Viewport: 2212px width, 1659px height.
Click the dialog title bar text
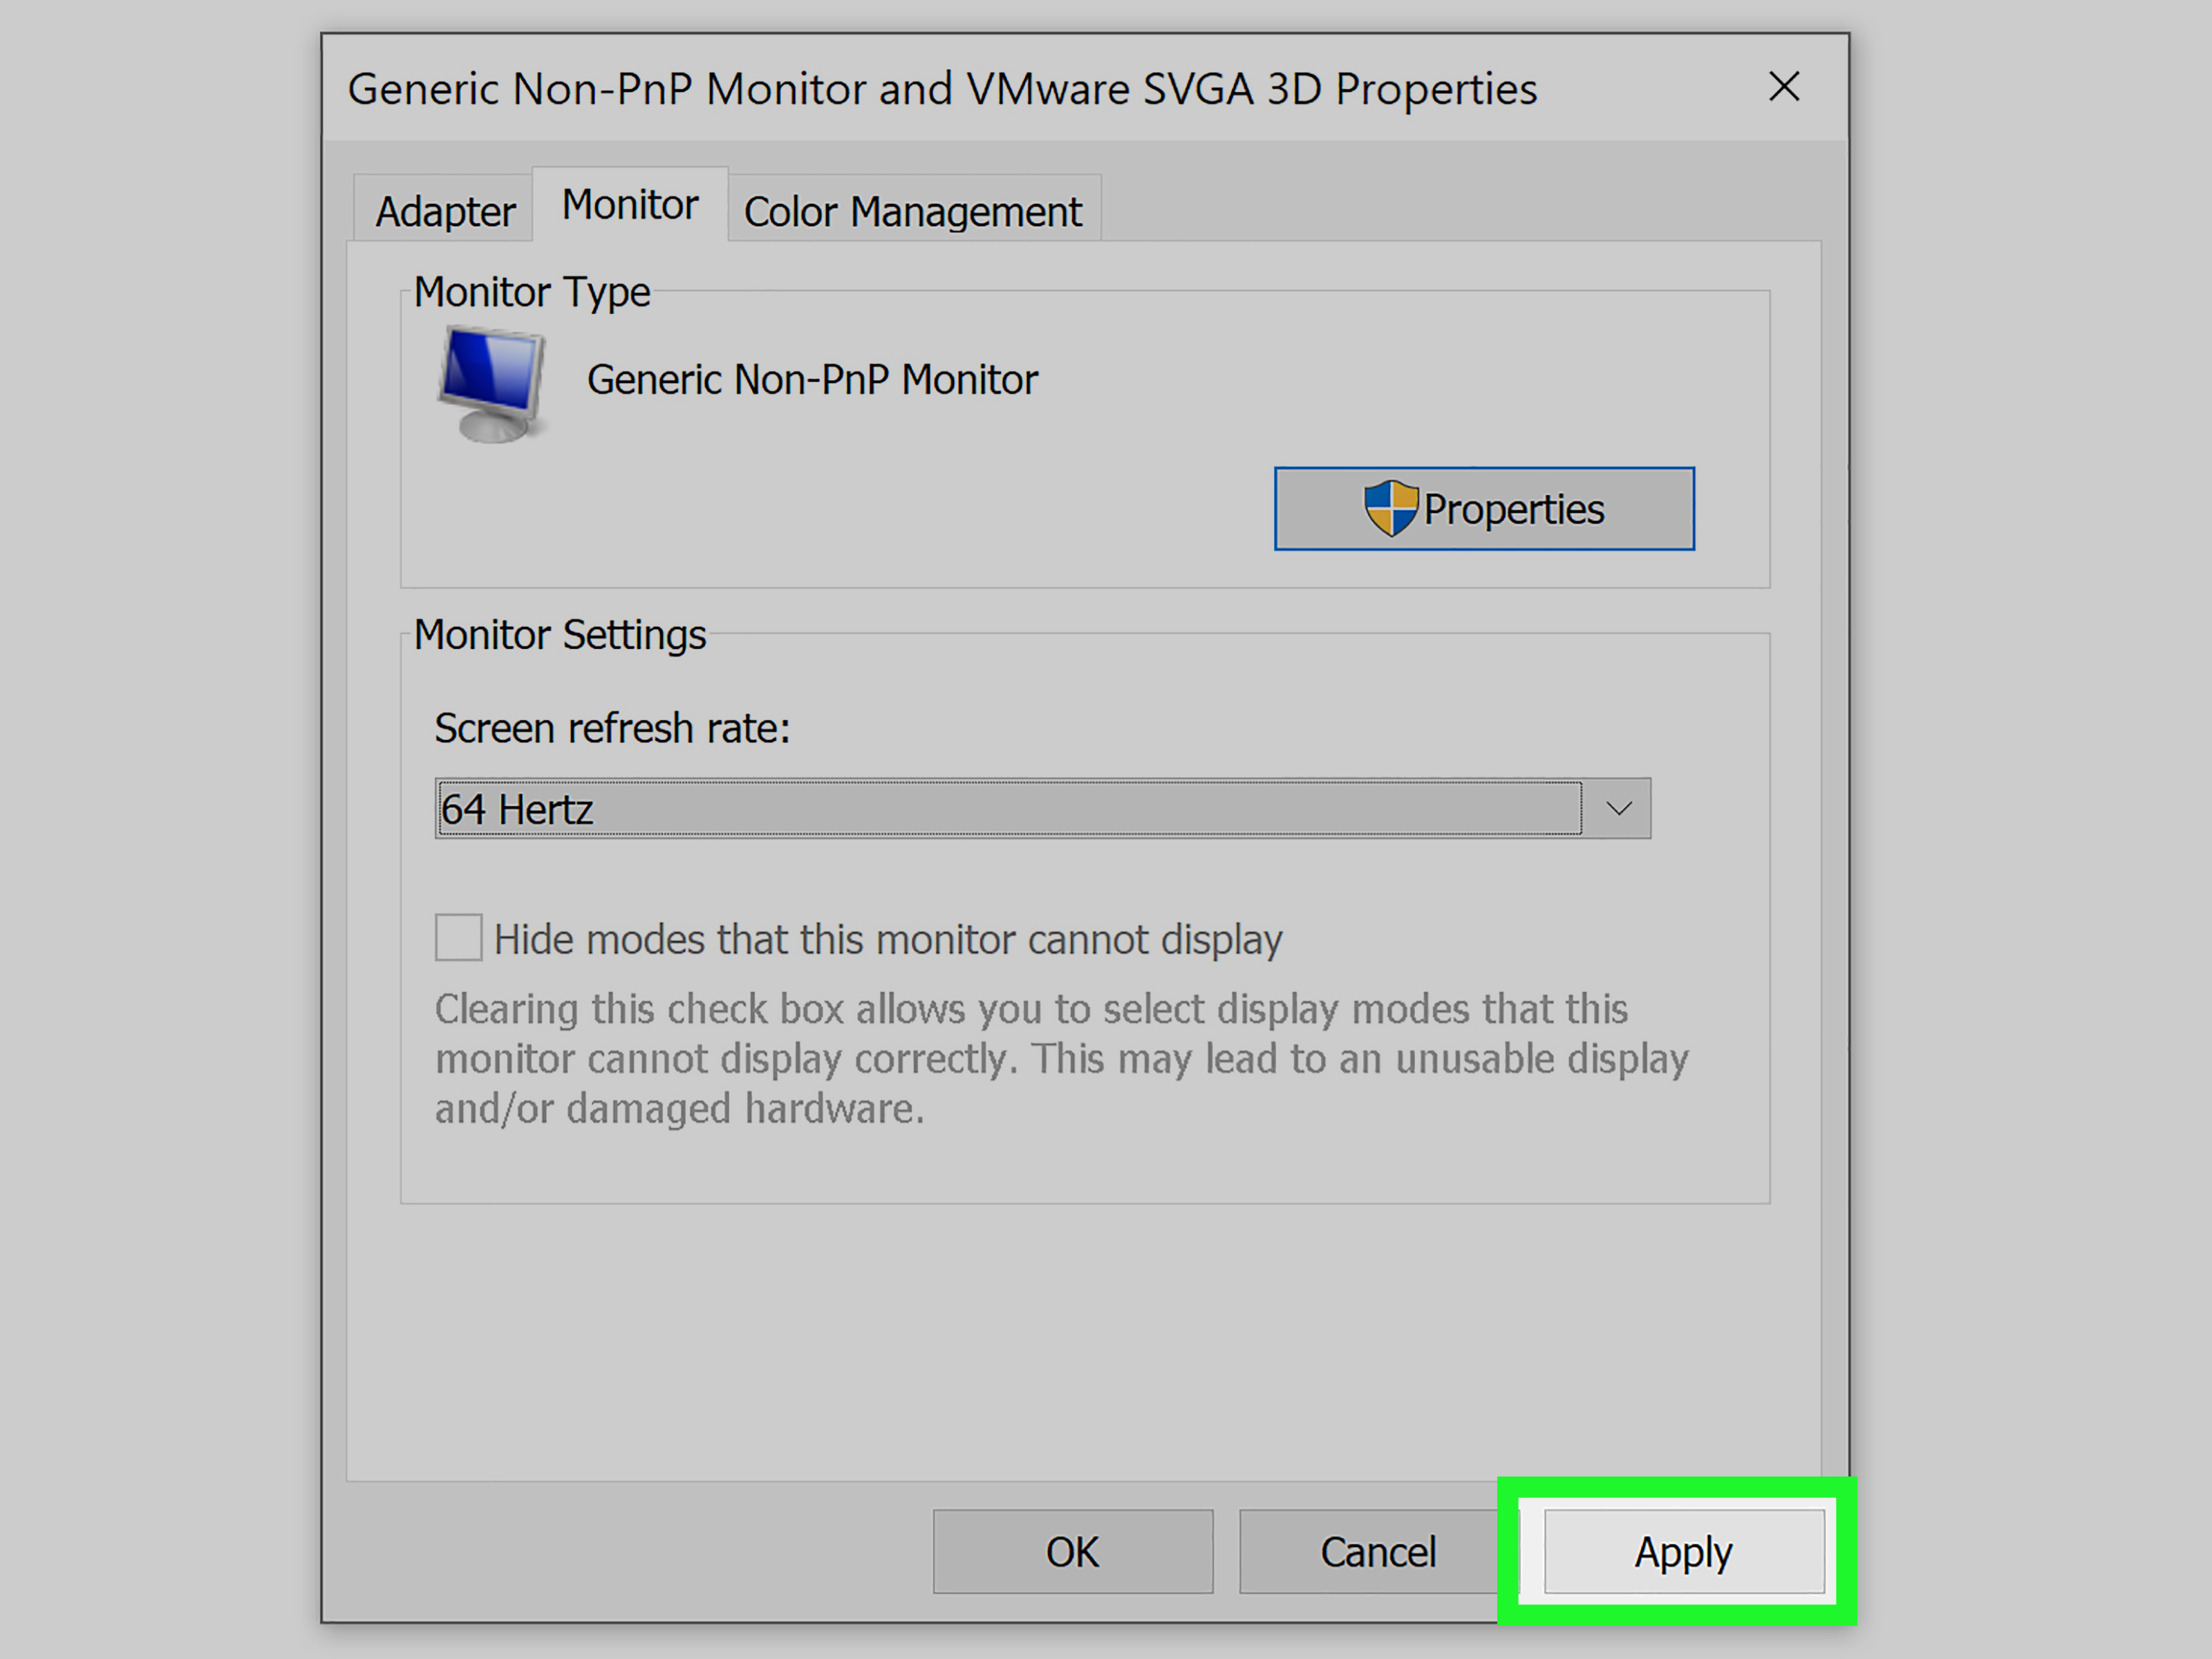tap(941, 89)
